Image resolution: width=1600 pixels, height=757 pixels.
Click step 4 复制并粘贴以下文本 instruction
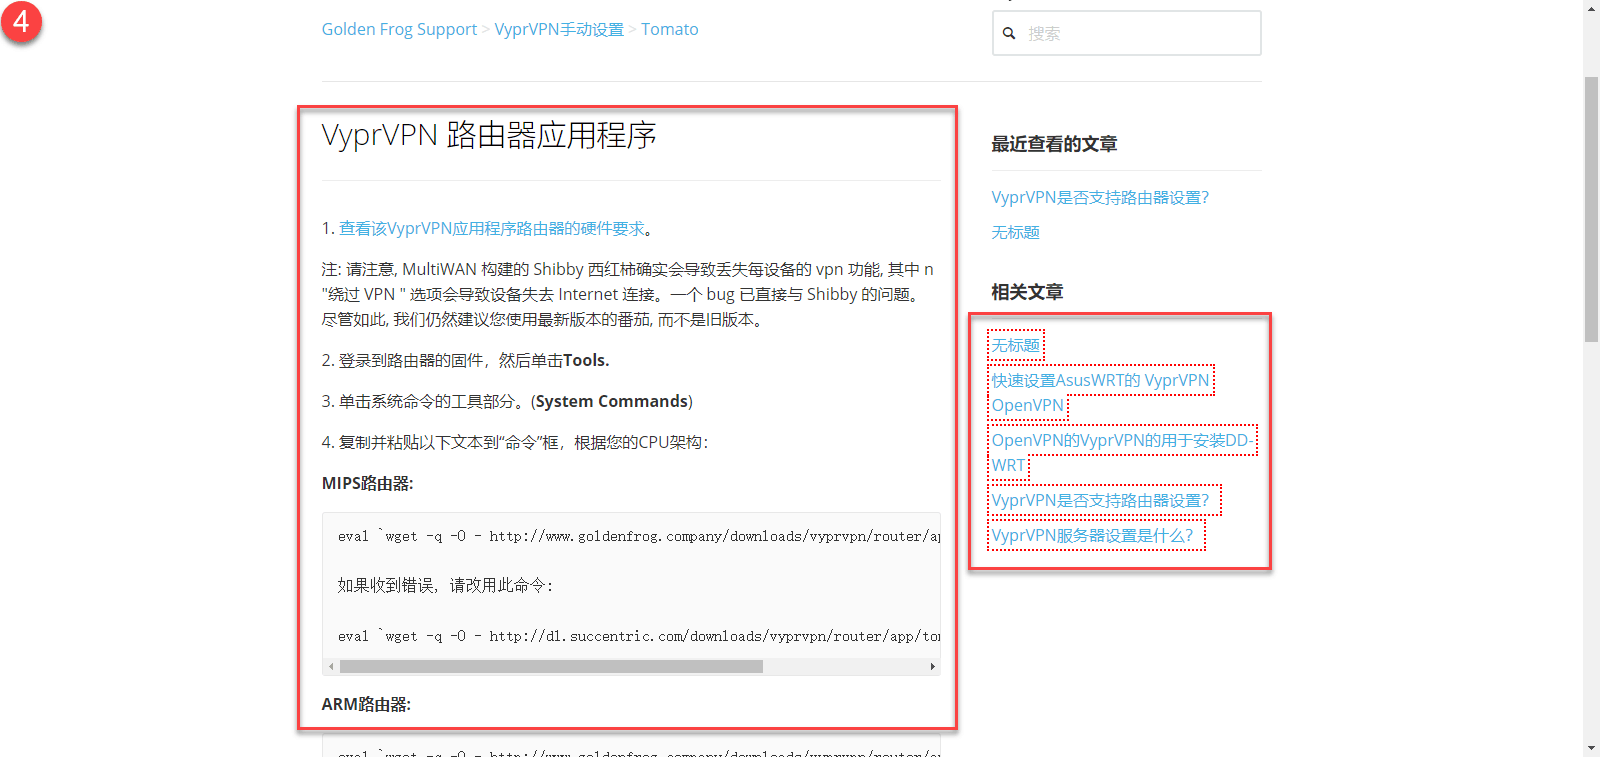(x=515, y=442)
